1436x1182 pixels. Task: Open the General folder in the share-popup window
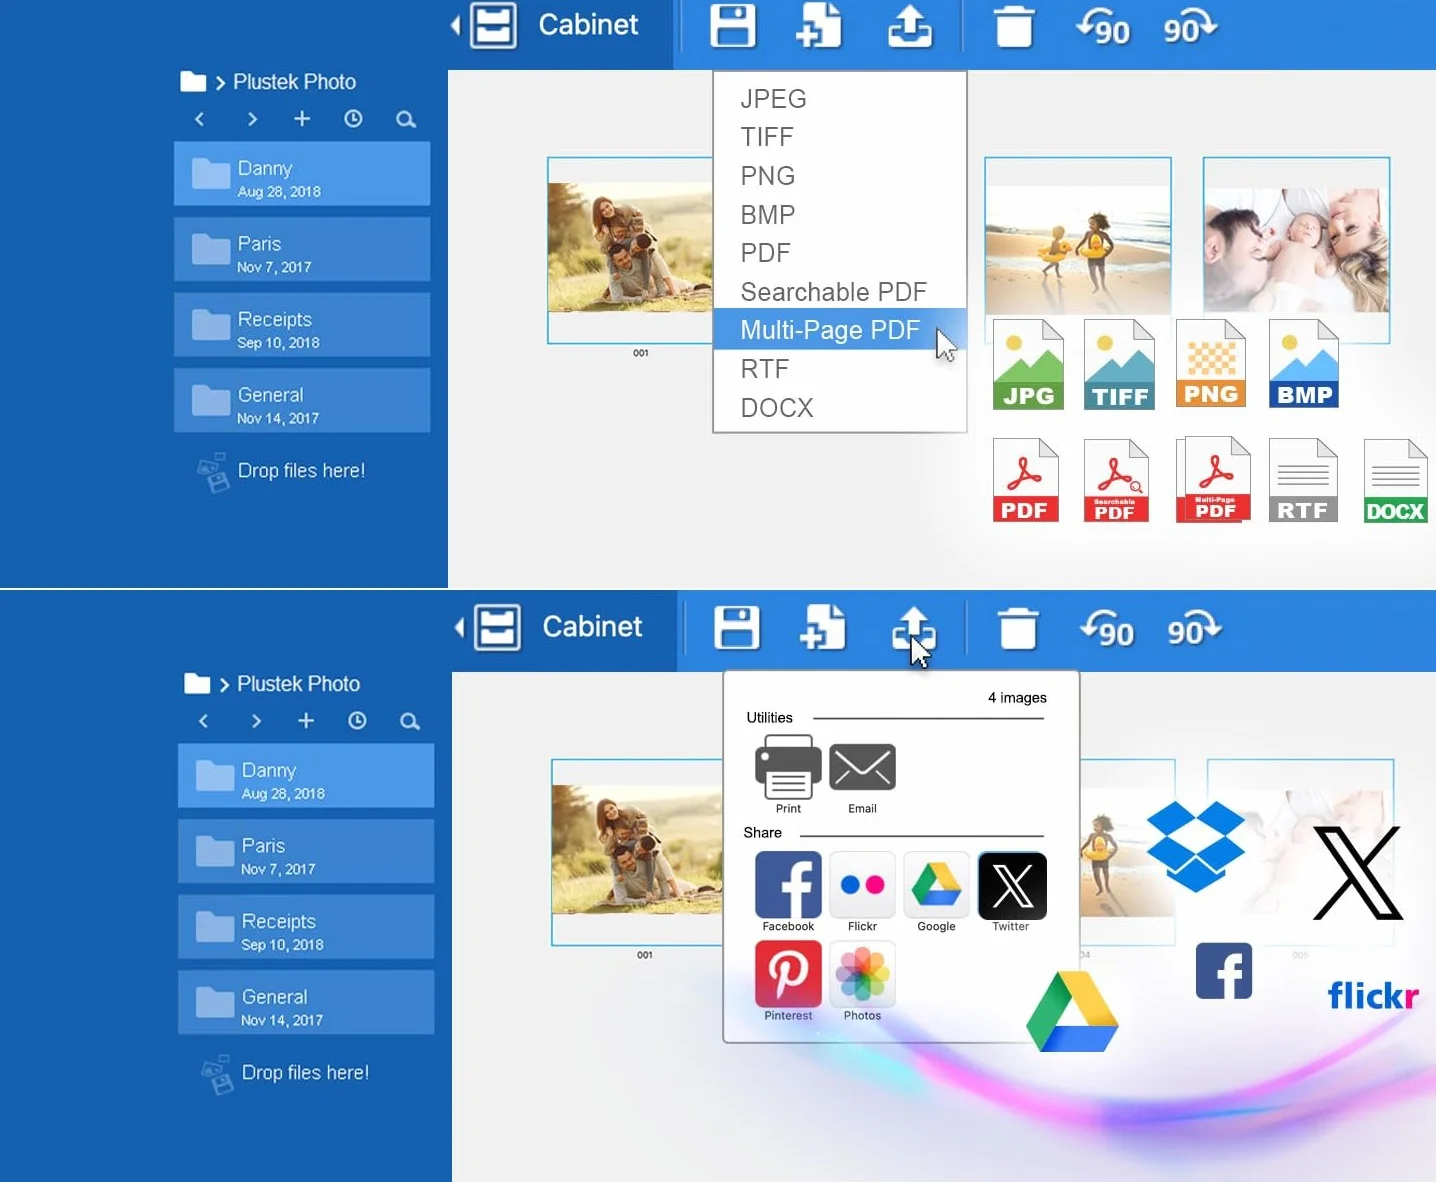coord(306,1002)
